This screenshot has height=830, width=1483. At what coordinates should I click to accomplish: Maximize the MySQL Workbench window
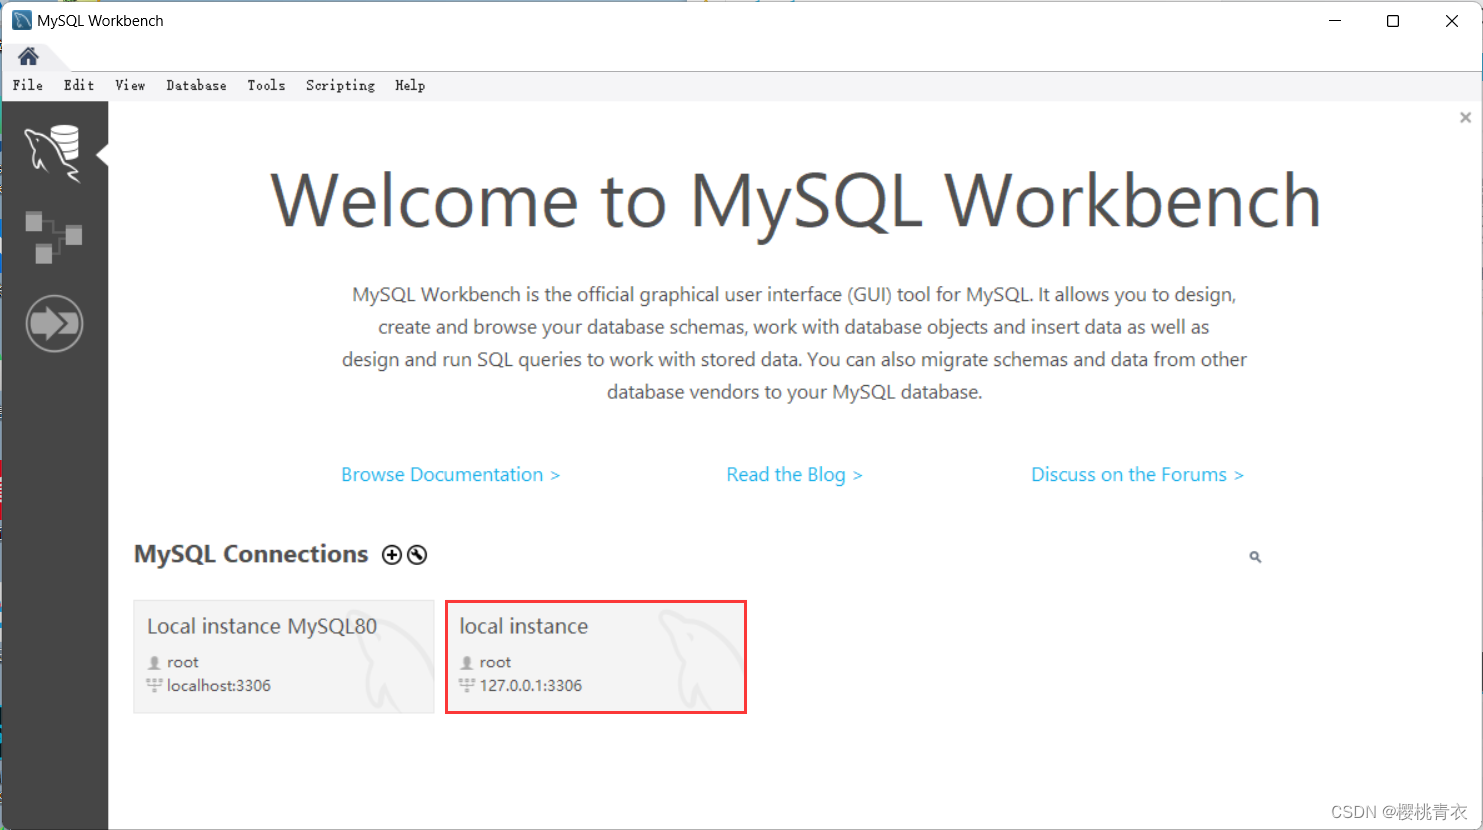point(1393,21)
